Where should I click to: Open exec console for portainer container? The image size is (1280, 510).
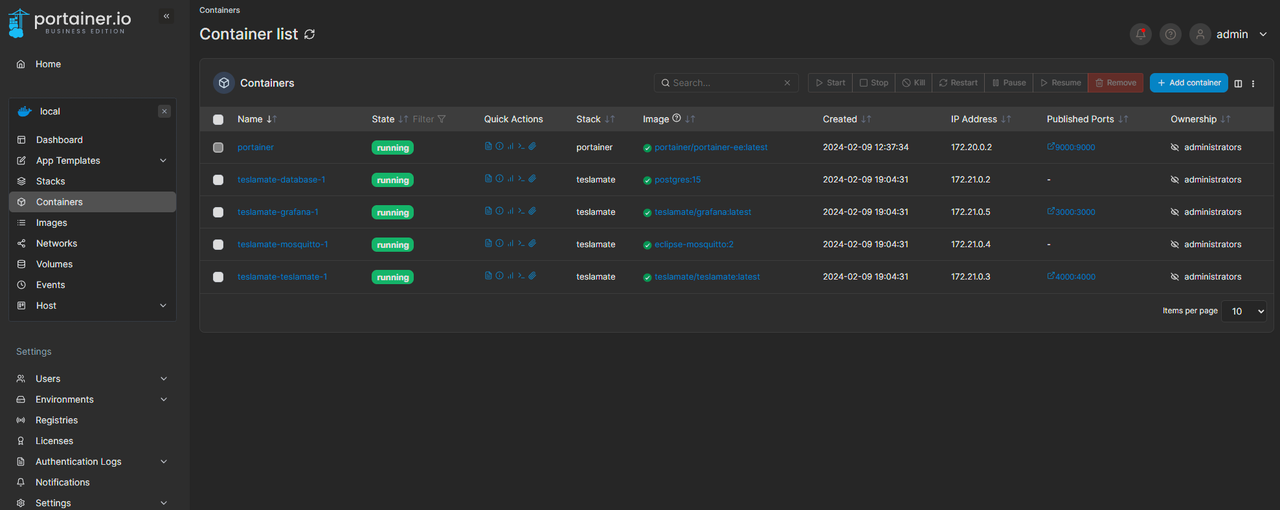[521, 146]
